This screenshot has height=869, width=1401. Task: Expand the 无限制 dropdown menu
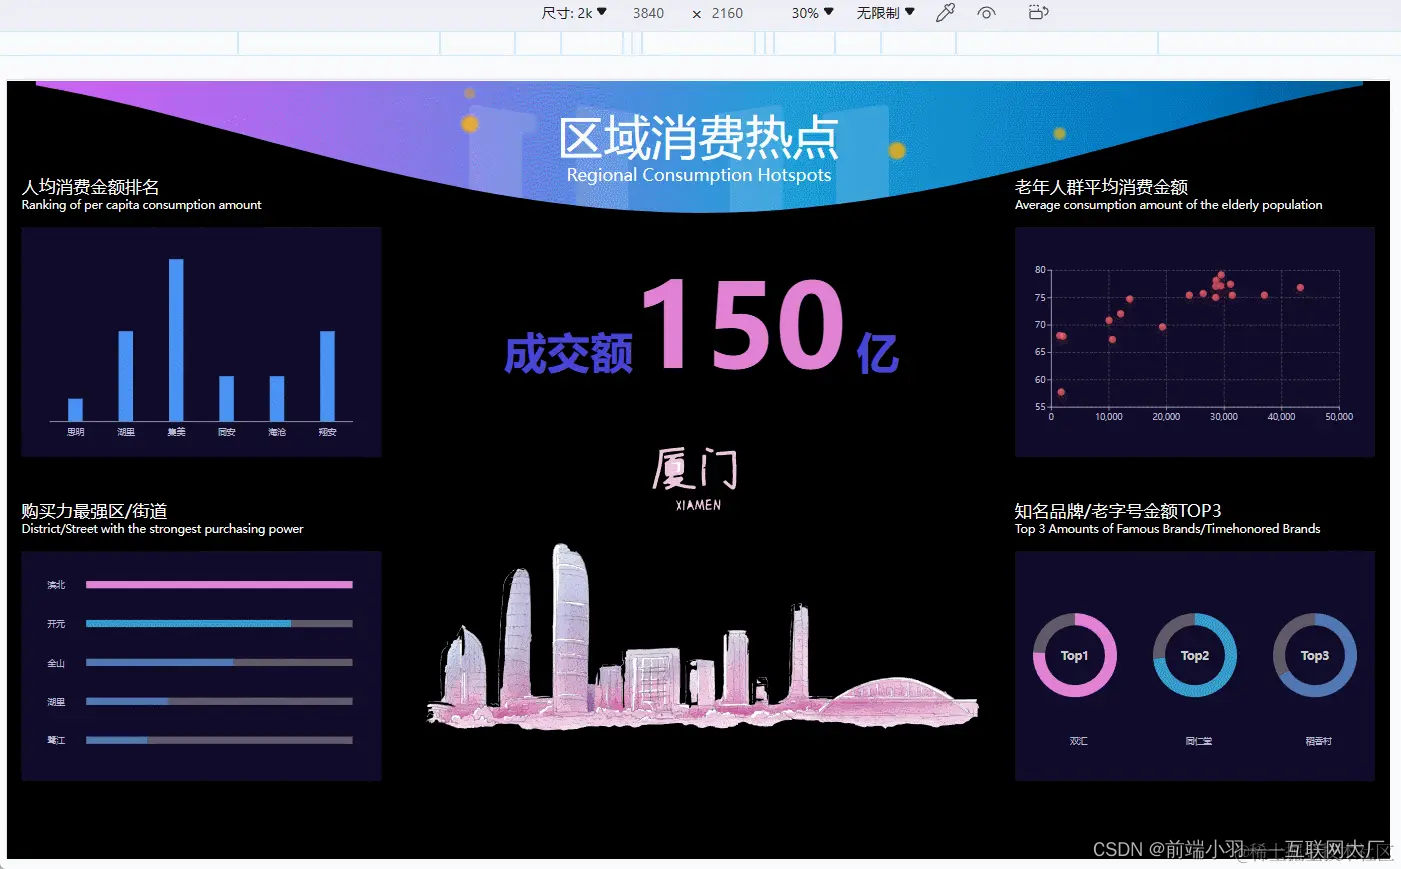tap(883, 13)
